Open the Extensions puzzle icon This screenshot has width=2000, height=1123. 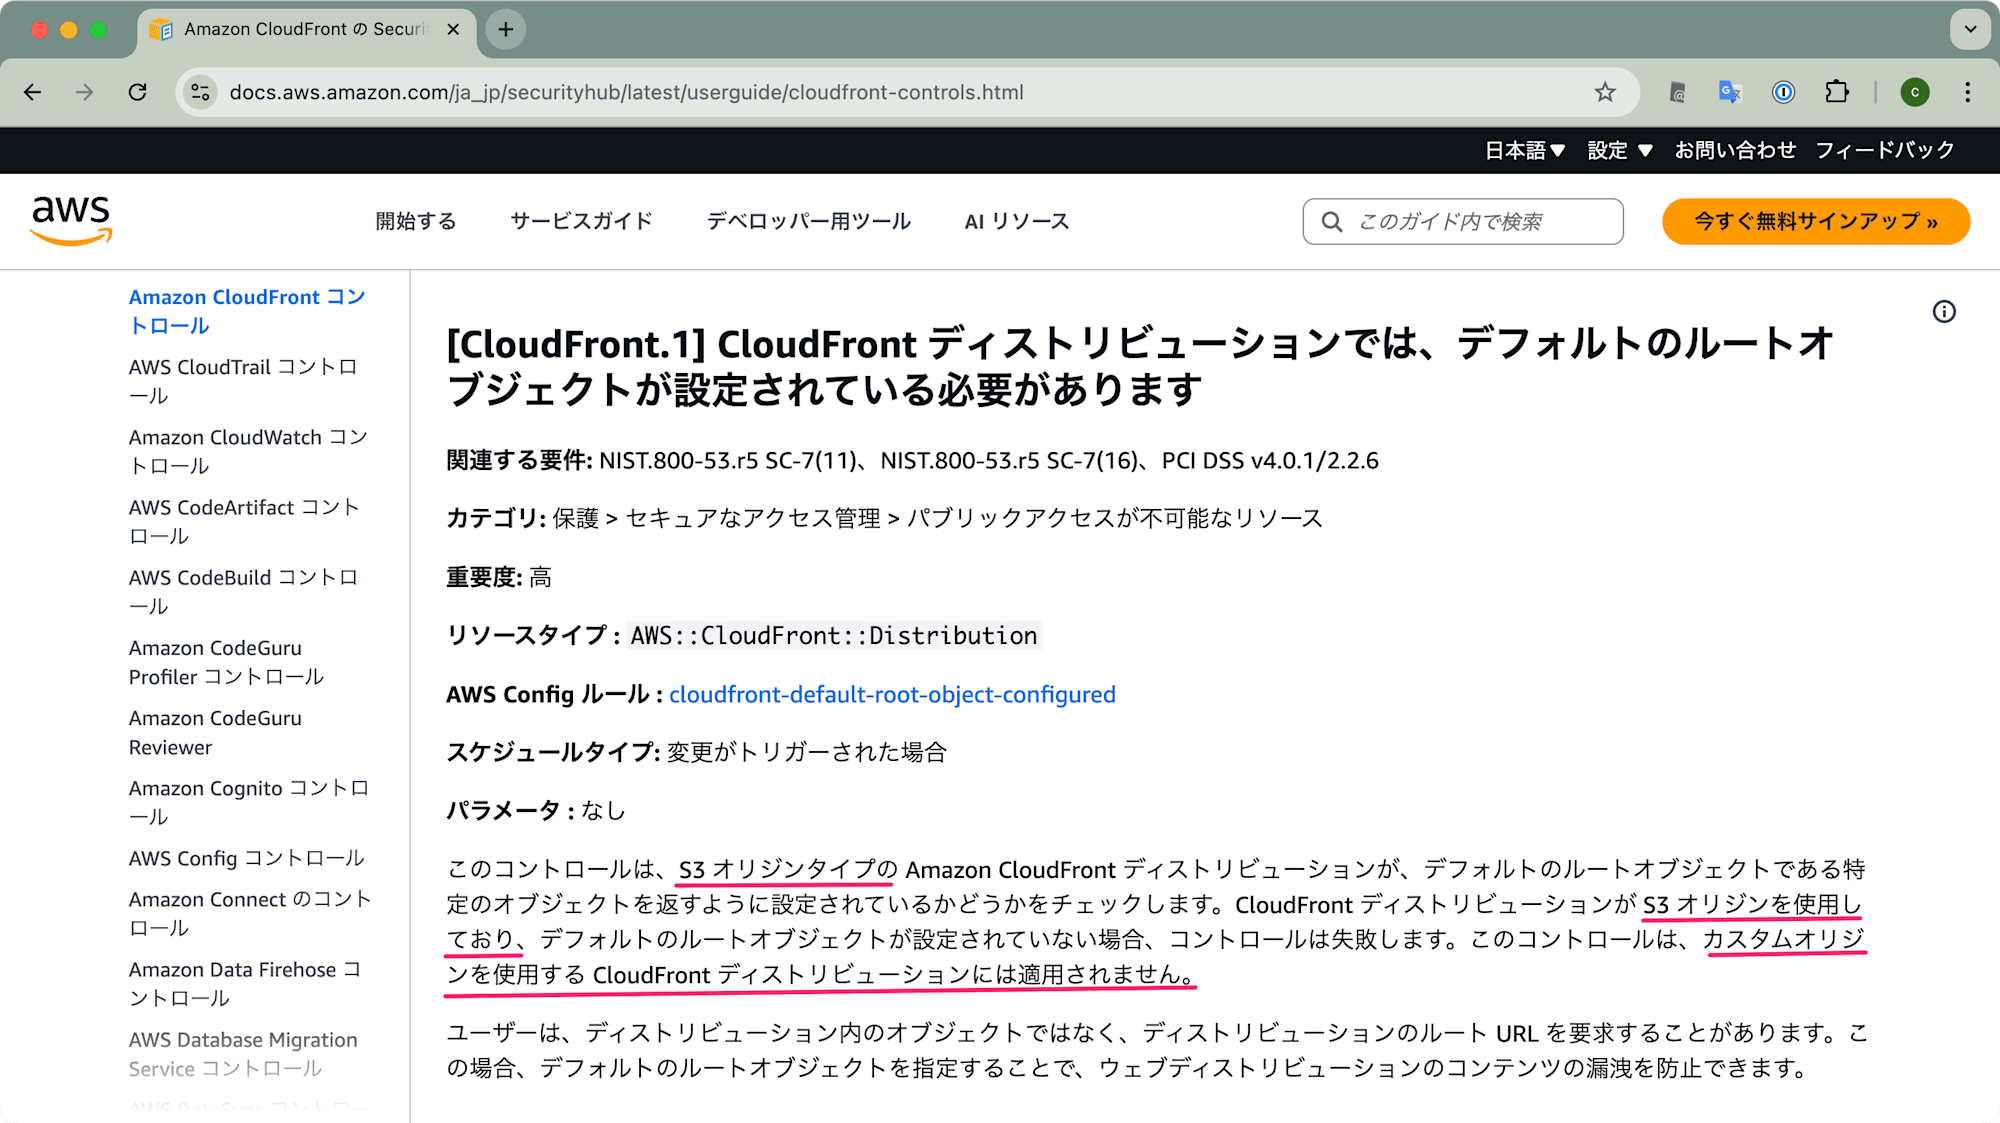1837,92
